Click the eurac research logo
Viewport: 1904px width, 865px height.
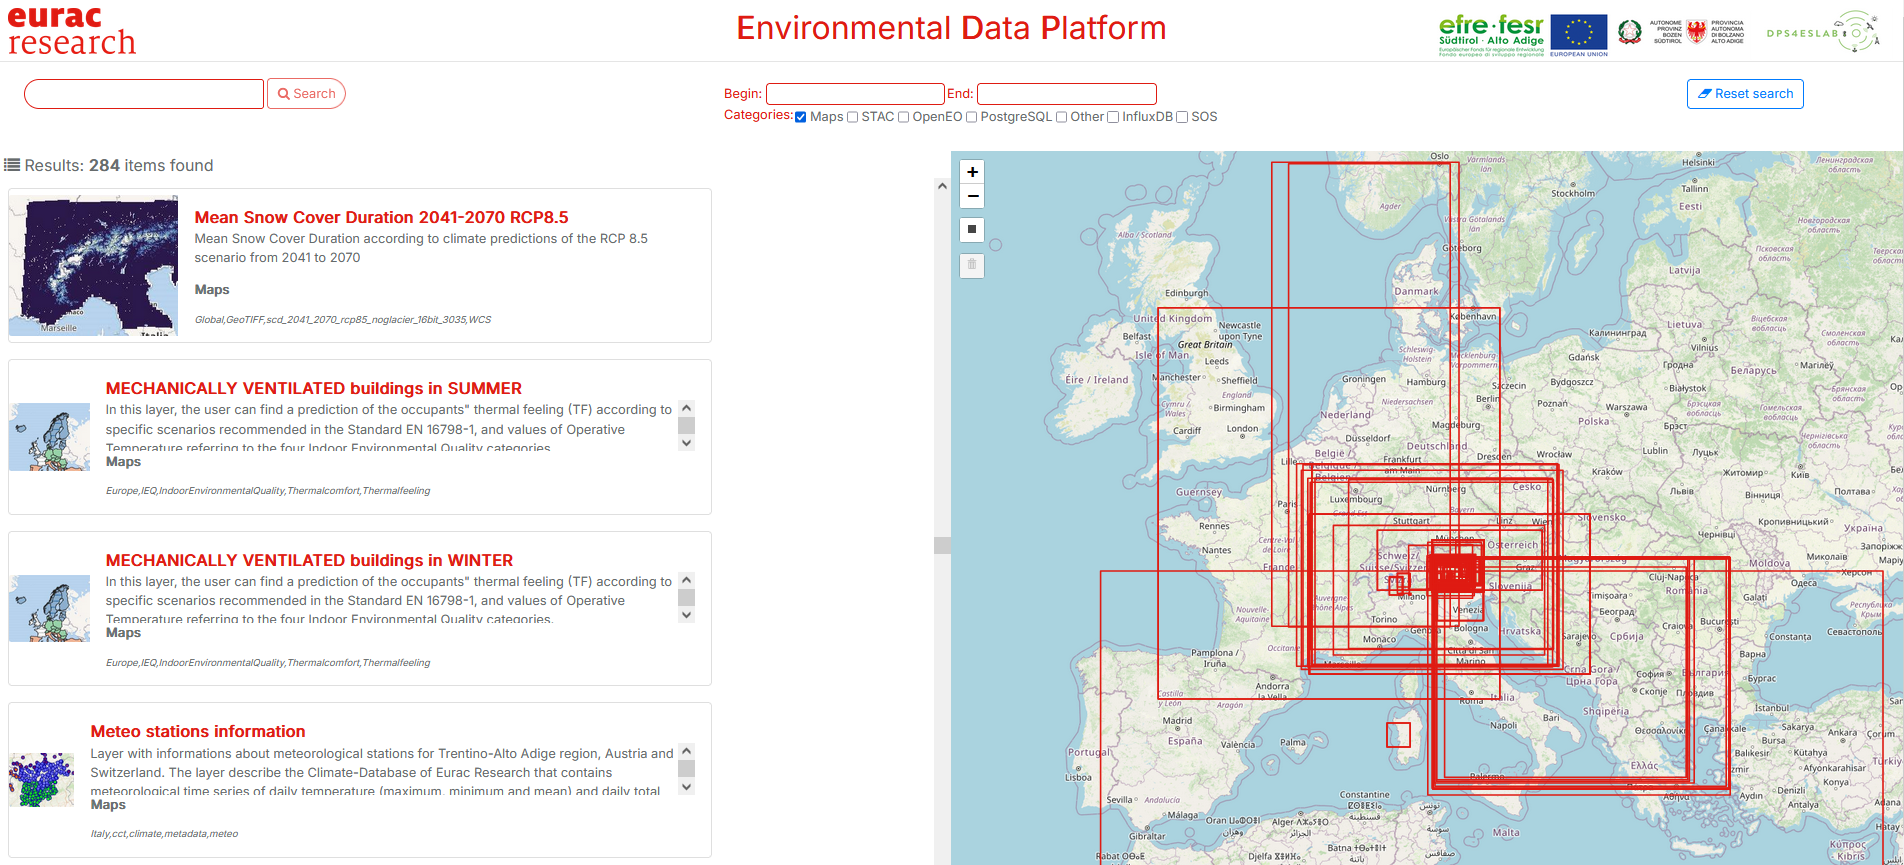pyautogui.click(x=71, y=31)
